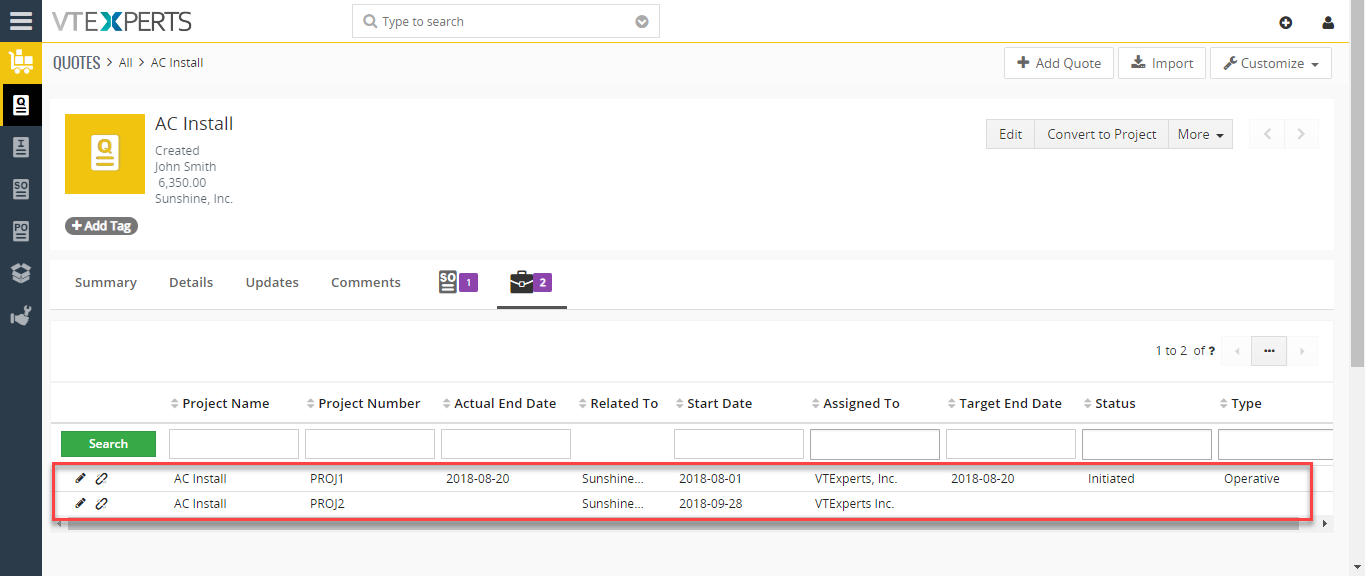
Task: Expand the More actions dropdown
Action: (x=1200, y=134)
